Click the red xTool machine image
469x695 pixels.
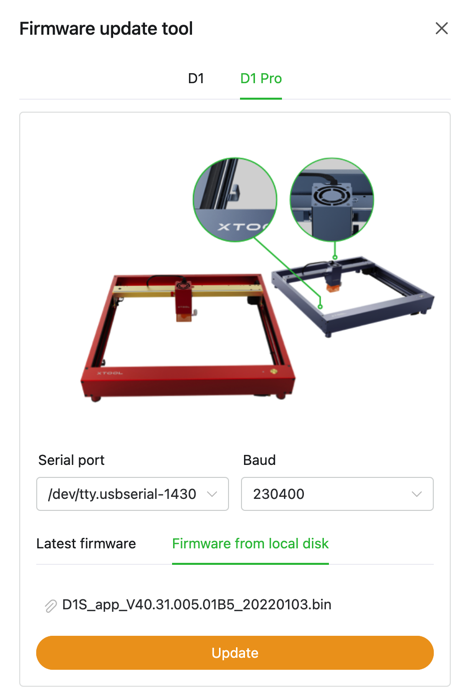click(x=188, y=337)
